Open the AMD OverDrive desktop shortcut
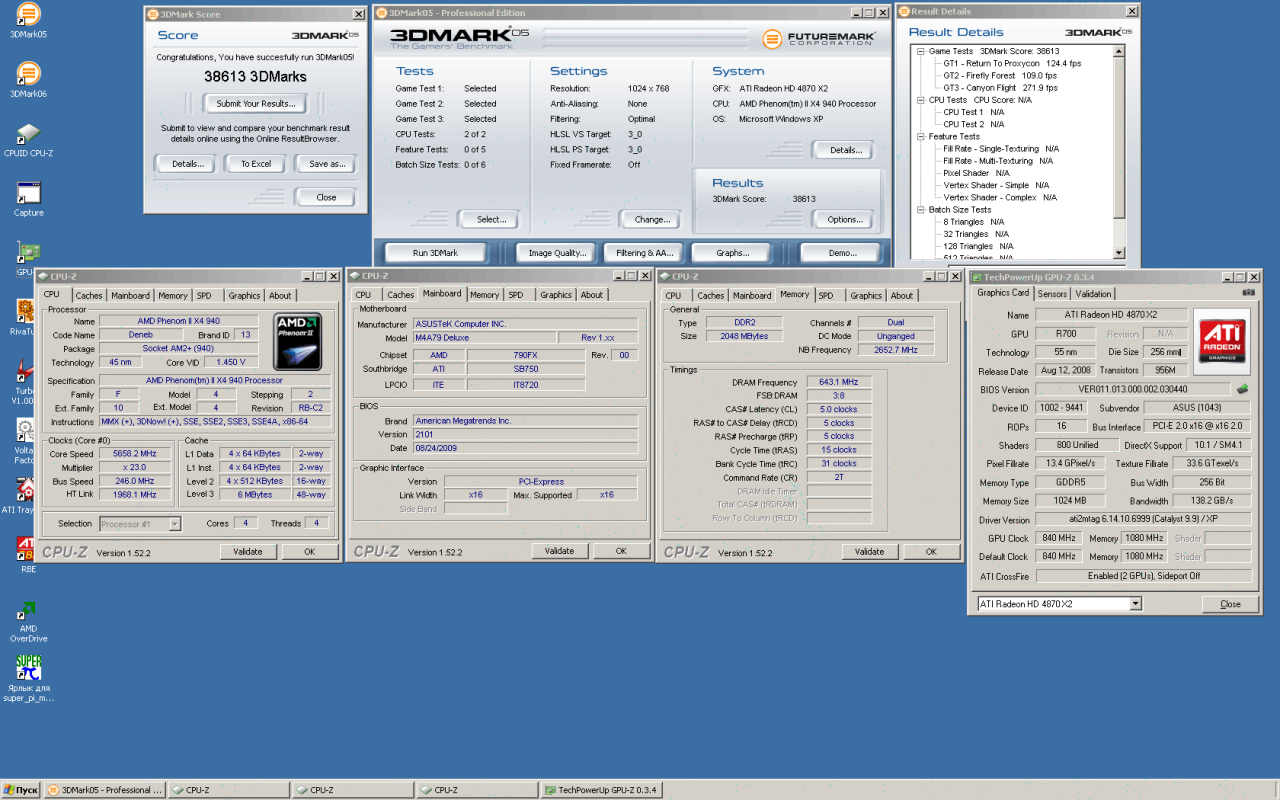Viewport: 1280px width, 800px height. [28, 621]
